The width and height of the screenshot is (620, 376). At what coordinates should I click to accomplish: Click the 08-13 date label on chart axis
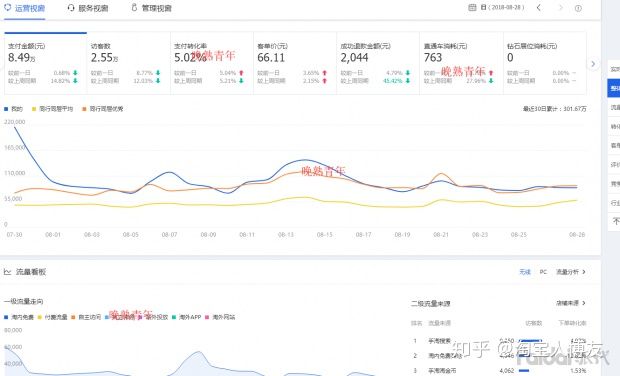285,234
